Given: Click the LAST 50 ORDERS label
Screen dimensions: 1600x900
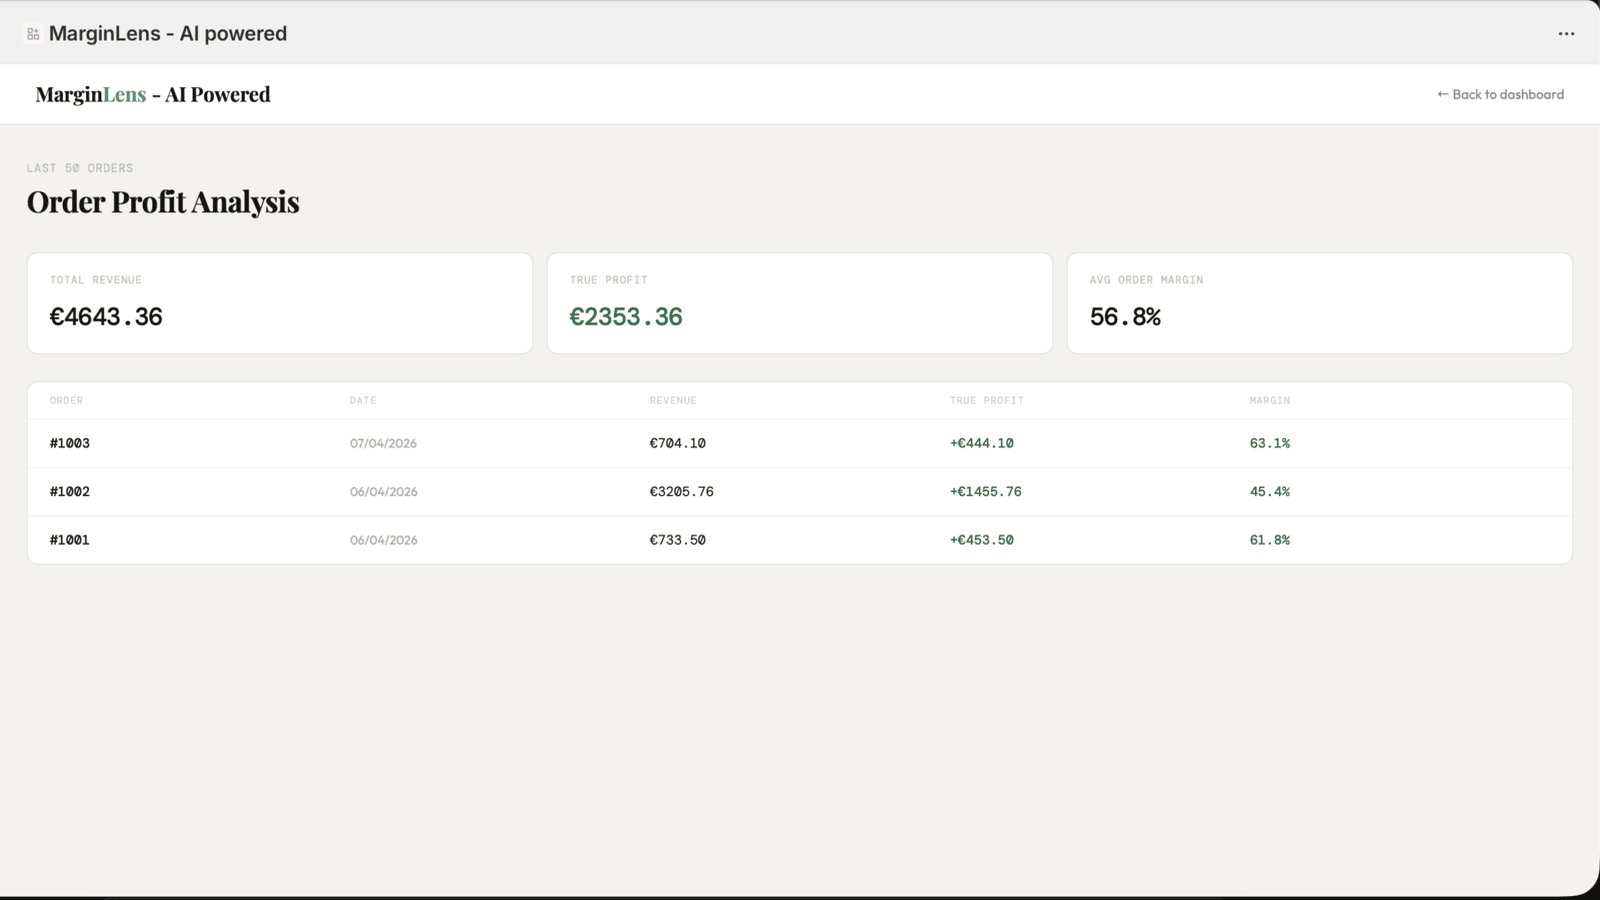Looking at the screenshot, I should point(80,167).
